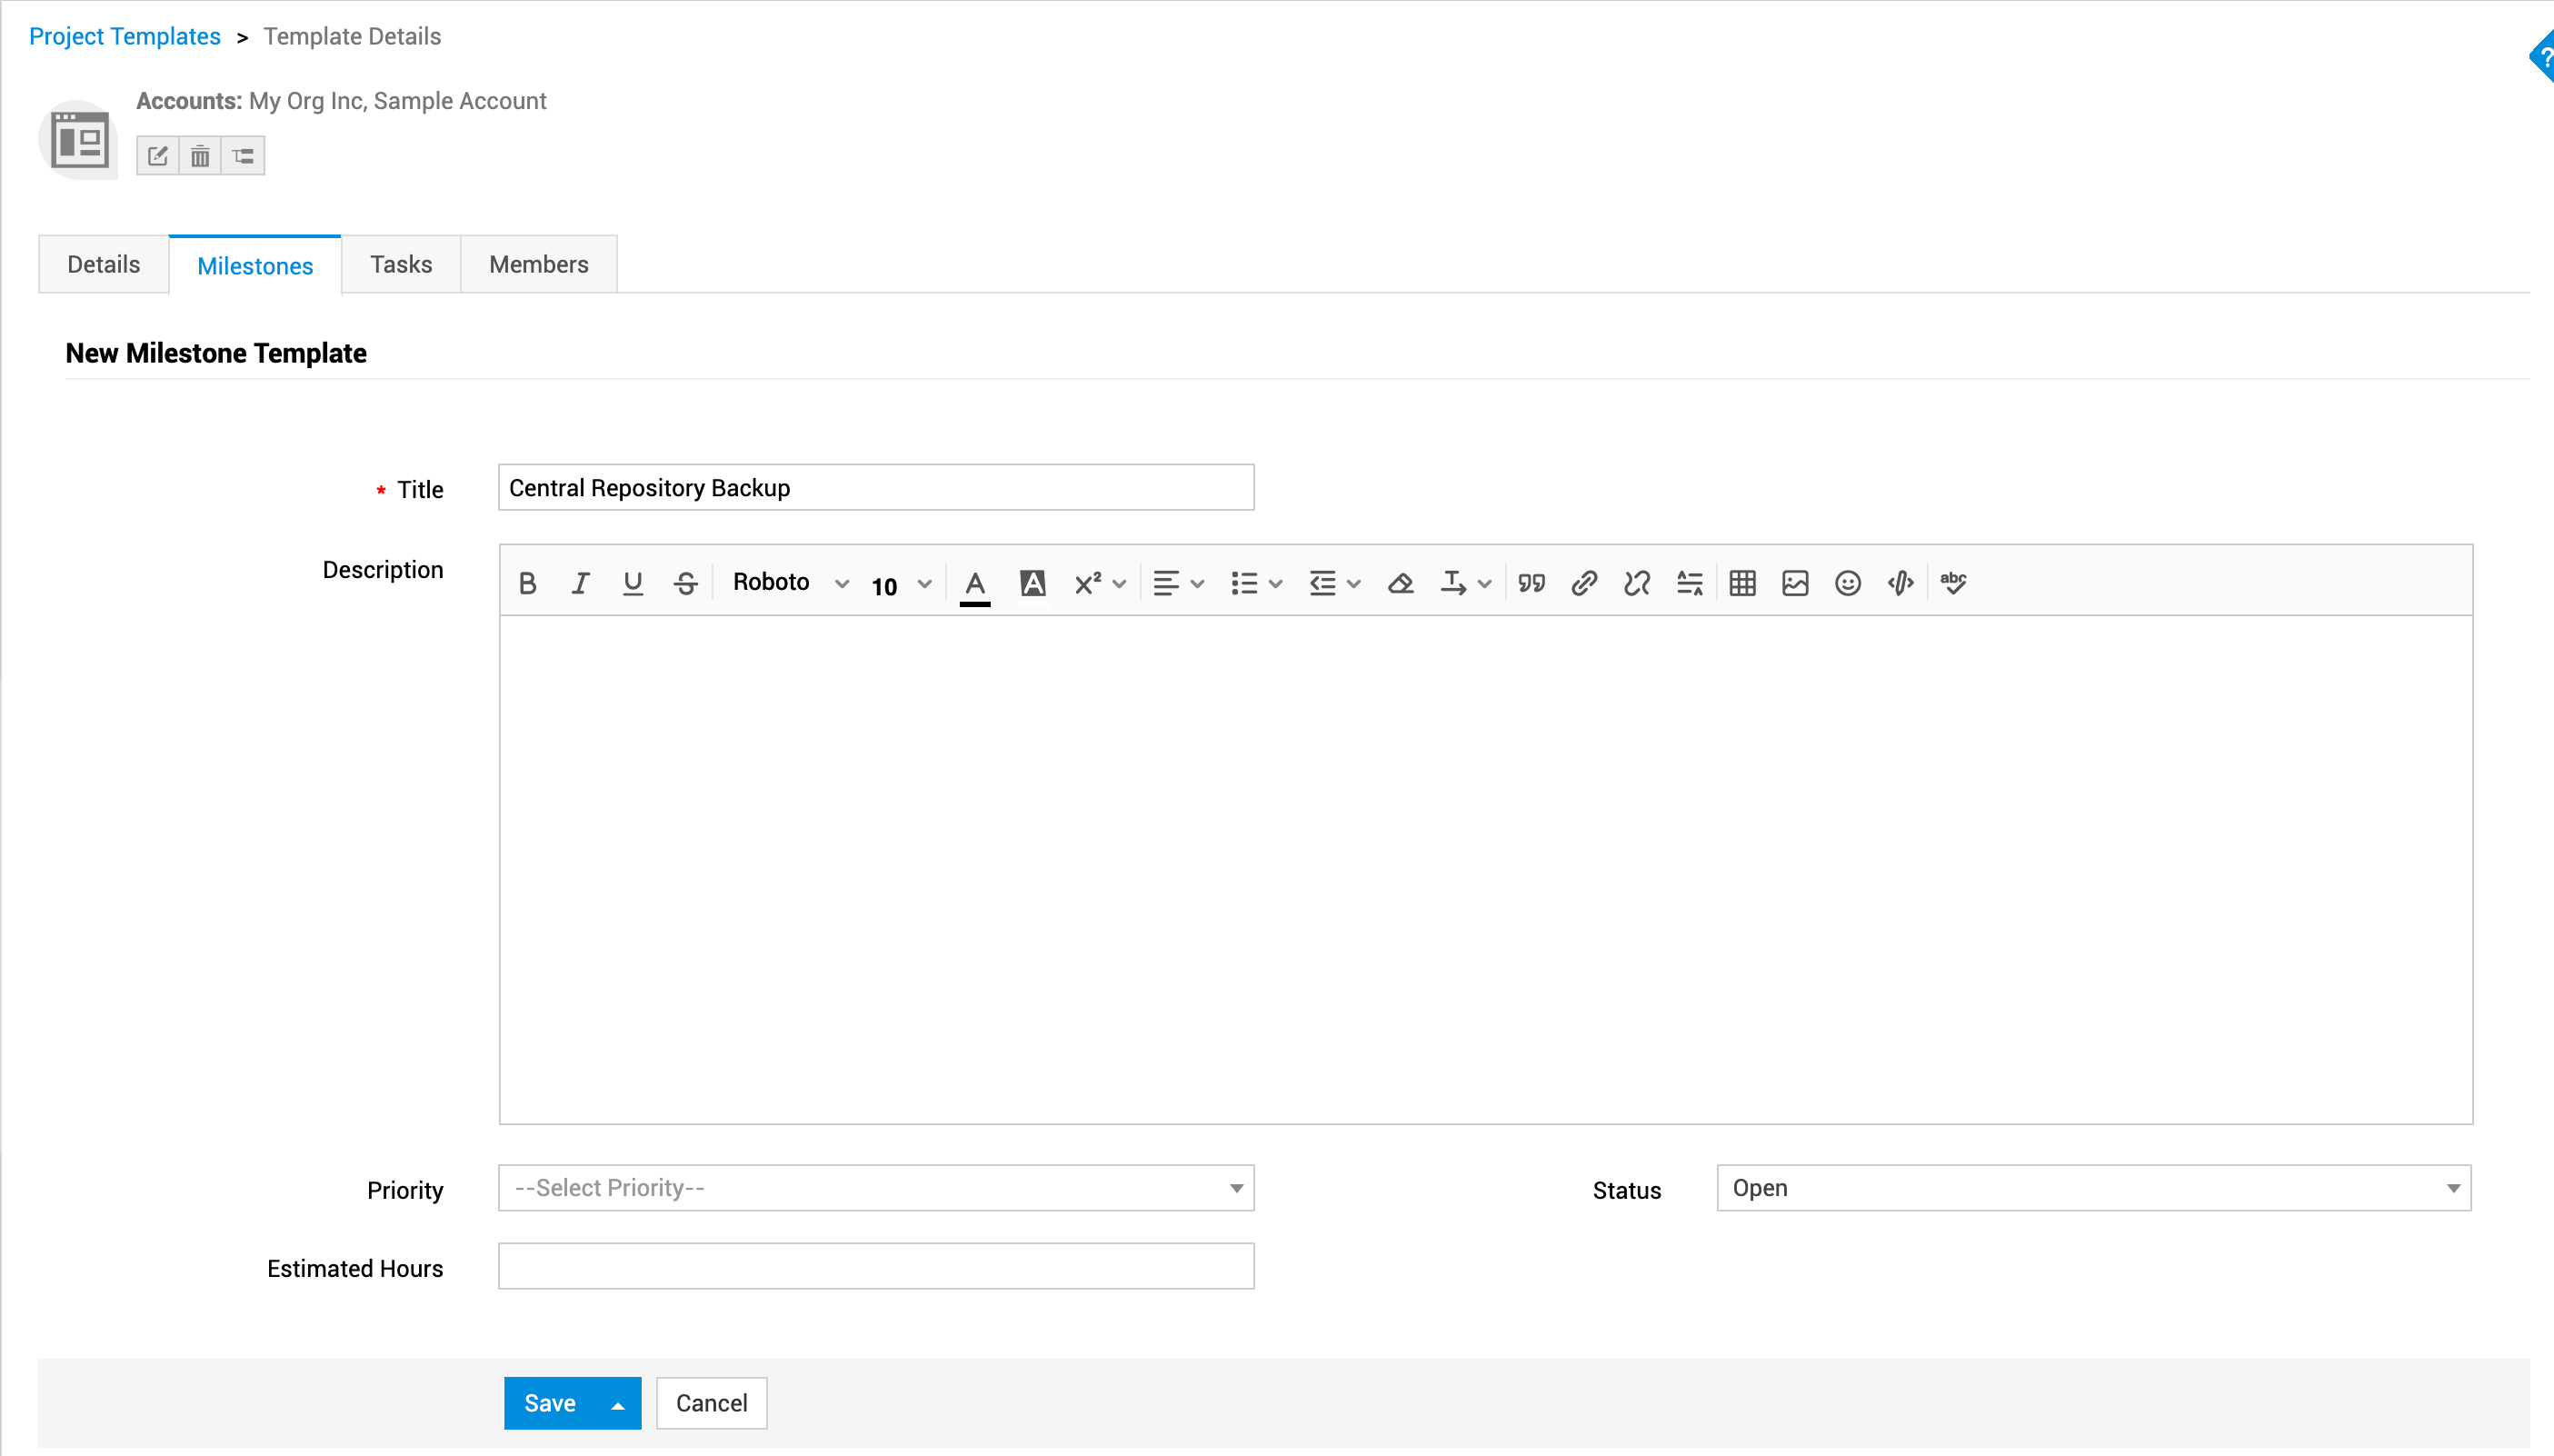This screenshot has width=2554, height=1456.
Task: Toggle blockquote formatting
Action: [1531, 583]
